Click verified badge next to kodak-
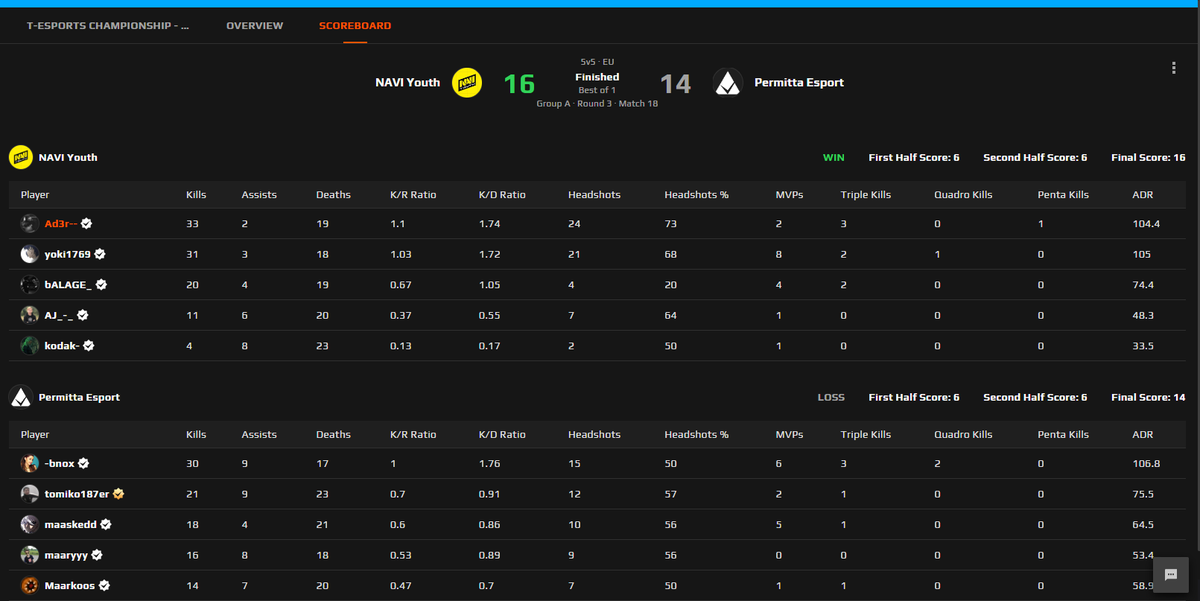Screen dimensions: 1200x601 [x=89, y=346]
